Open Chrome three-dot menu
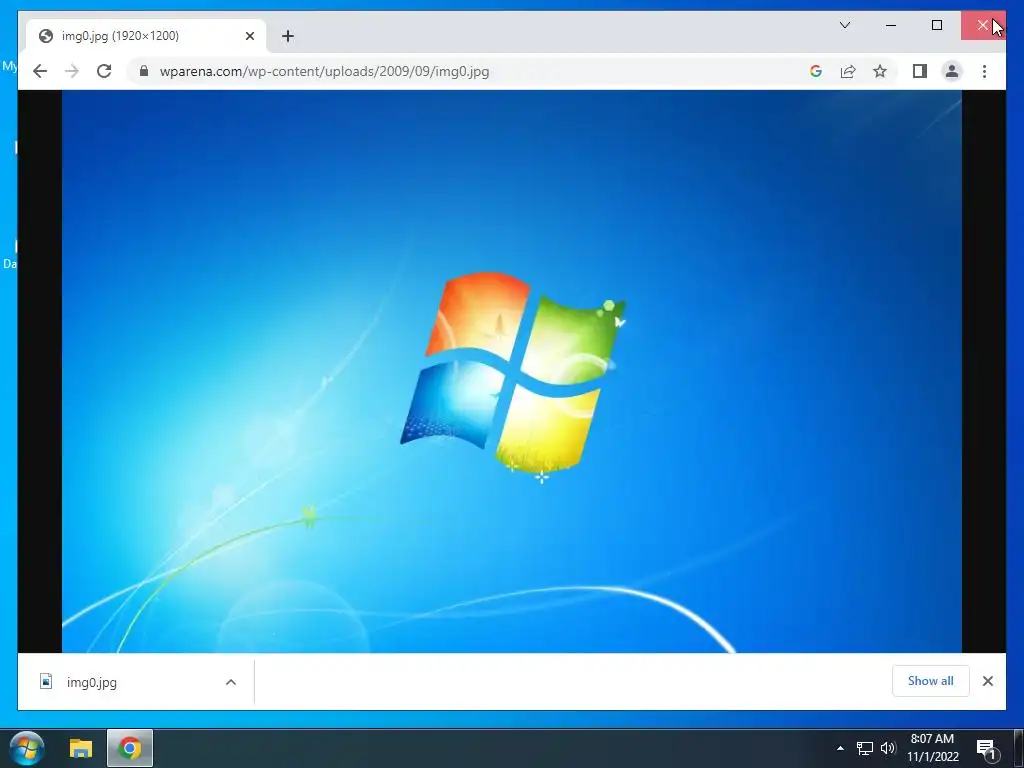Viewport: 1024px width, 768px height. tap(984, 71)
